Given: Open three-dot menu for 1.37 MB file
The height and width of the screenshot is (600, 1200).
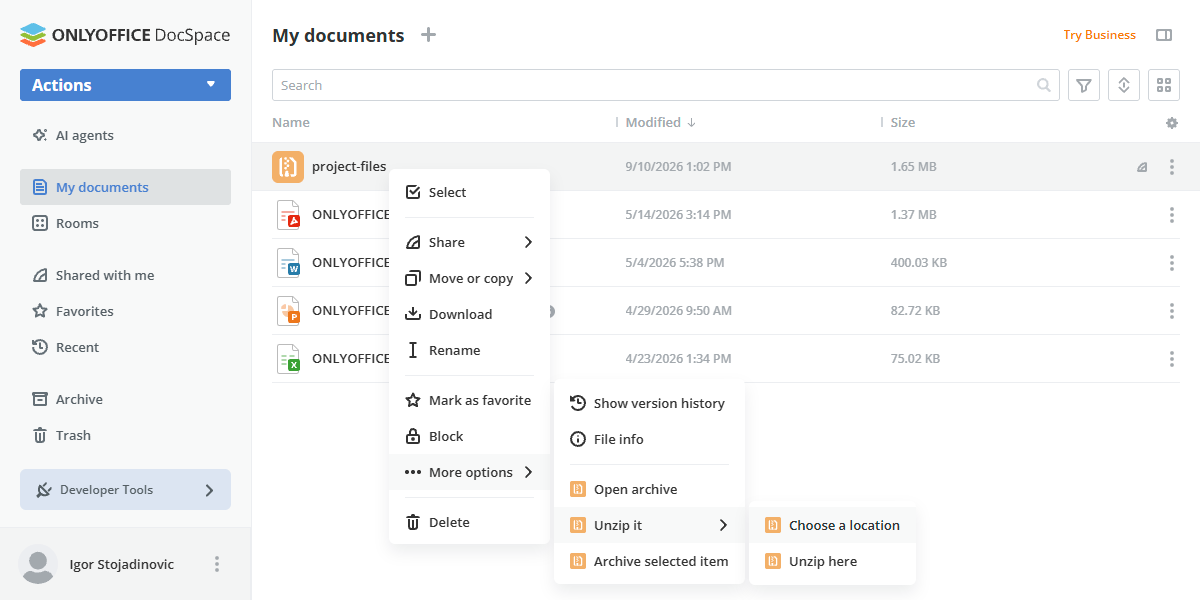Looking at the screenshot, I should point(1172,215).
